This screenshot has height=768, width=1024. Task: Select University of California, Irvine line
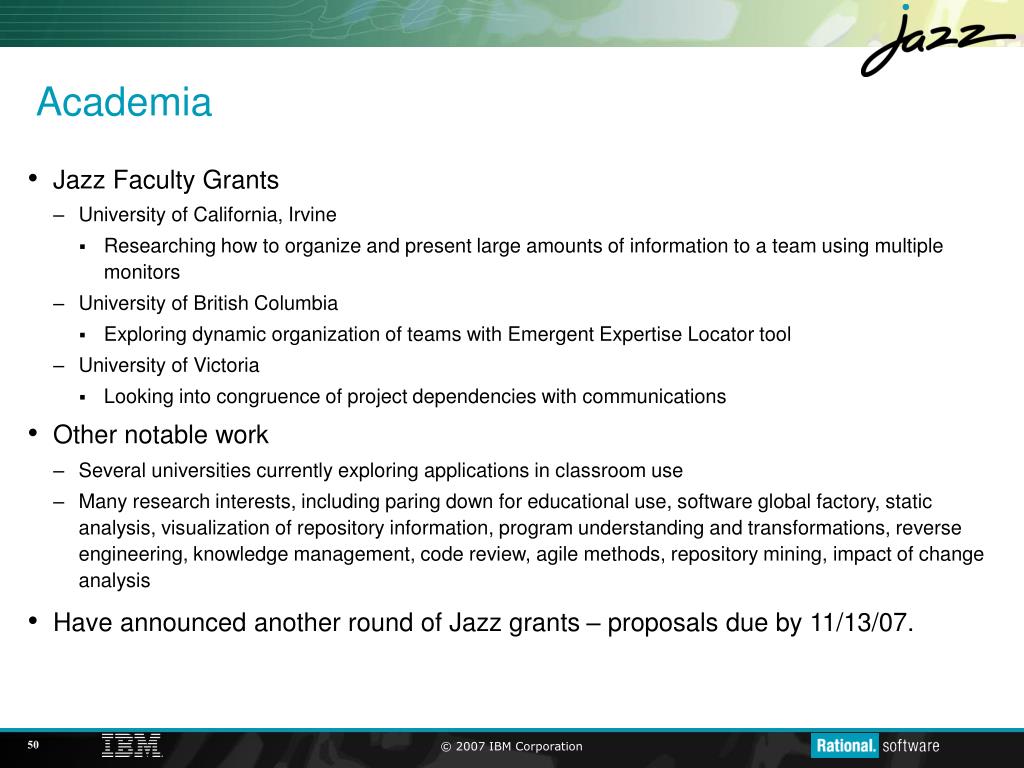208,215
